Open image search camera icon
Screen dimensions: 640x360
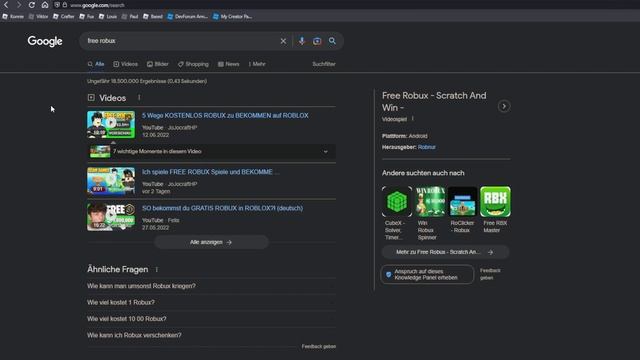pos(317,41)
